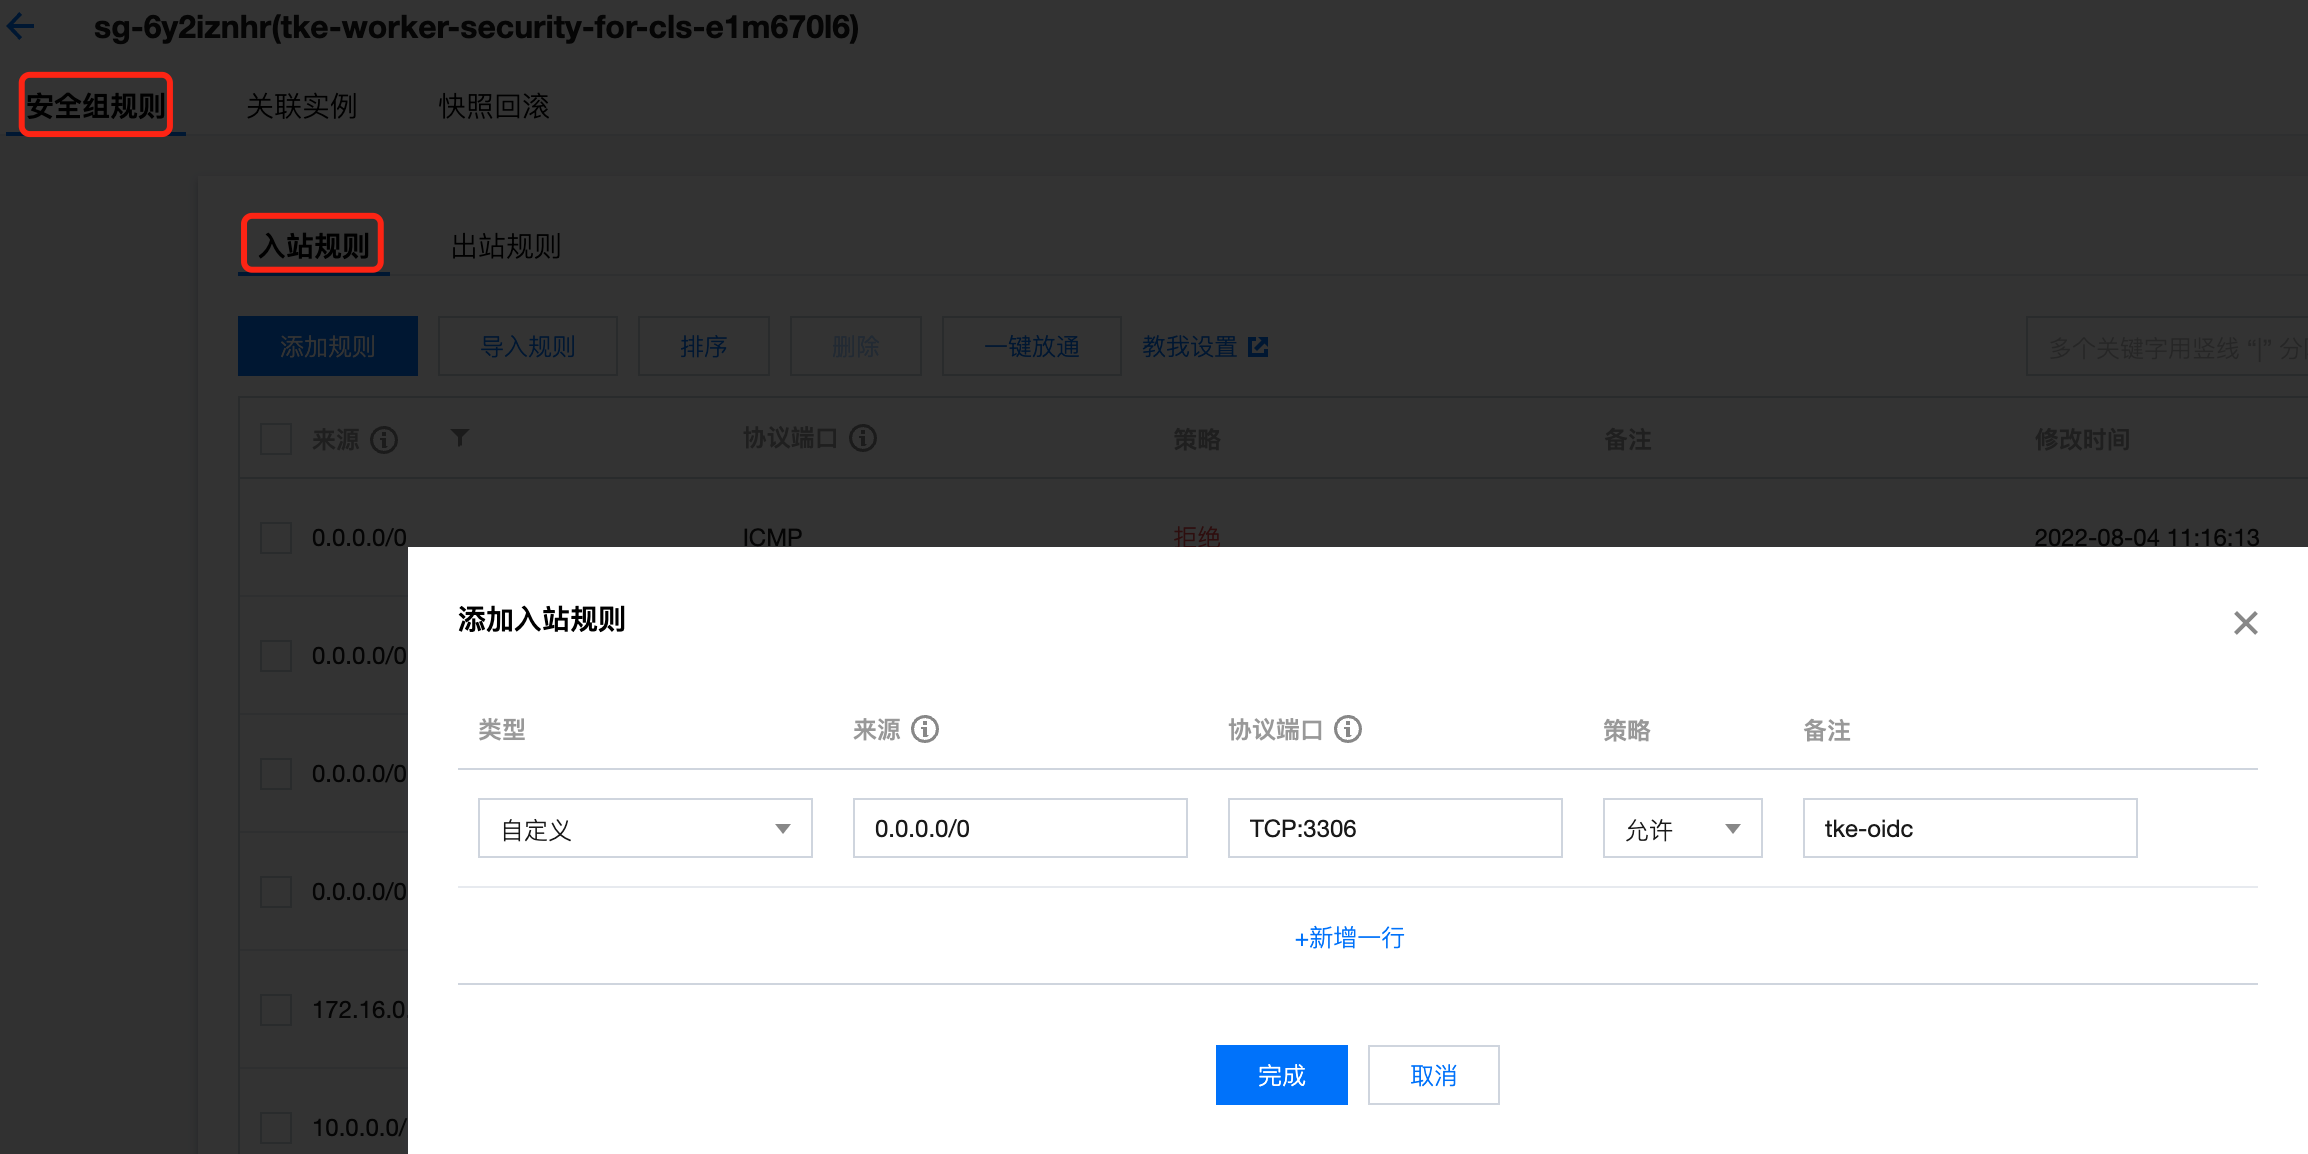Image resolution: width=2308 pixels, height=1154 pixels.
Task: Switch to 出站规则 tab
Action: point(505,246)
